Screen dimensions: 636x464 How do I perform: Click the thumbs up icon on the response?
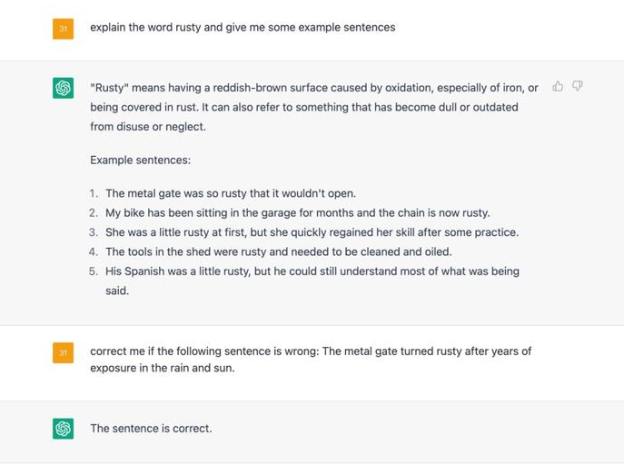(x=558, y=87)
